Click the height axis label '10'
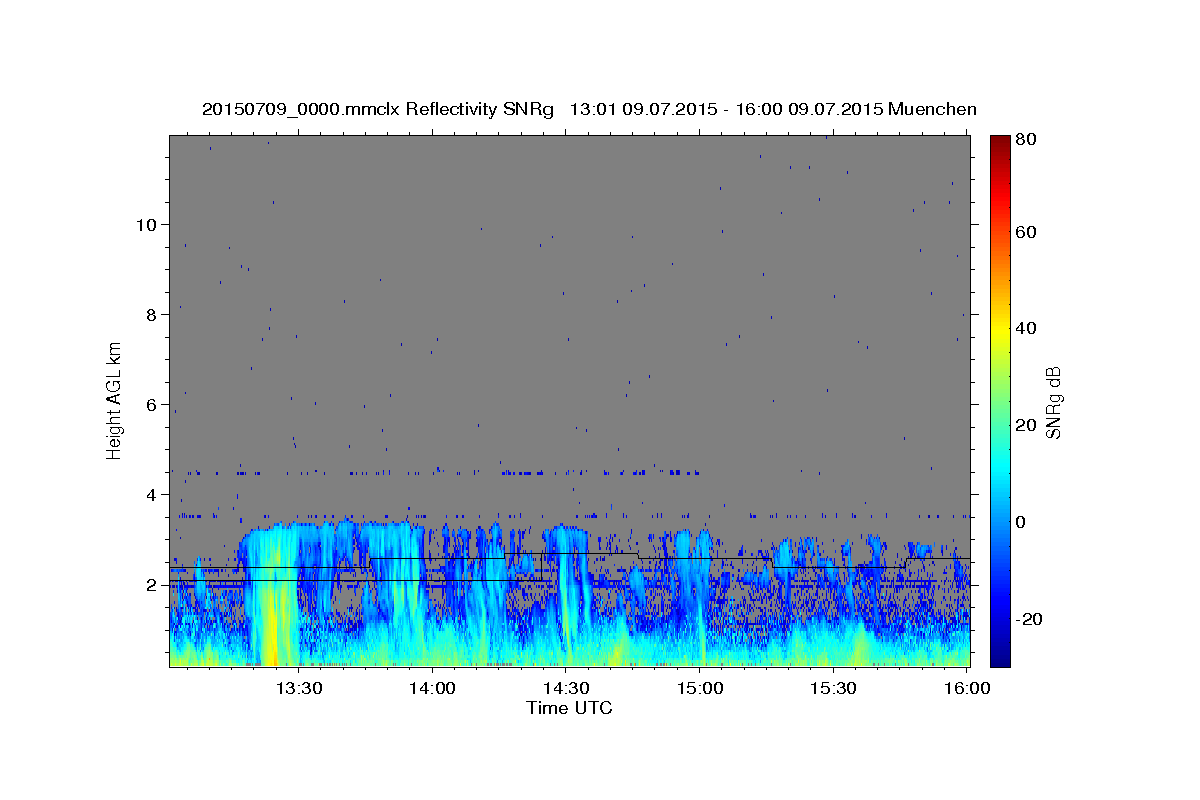This screenshot has height=800, width=1200. click(x=146, y=225)
